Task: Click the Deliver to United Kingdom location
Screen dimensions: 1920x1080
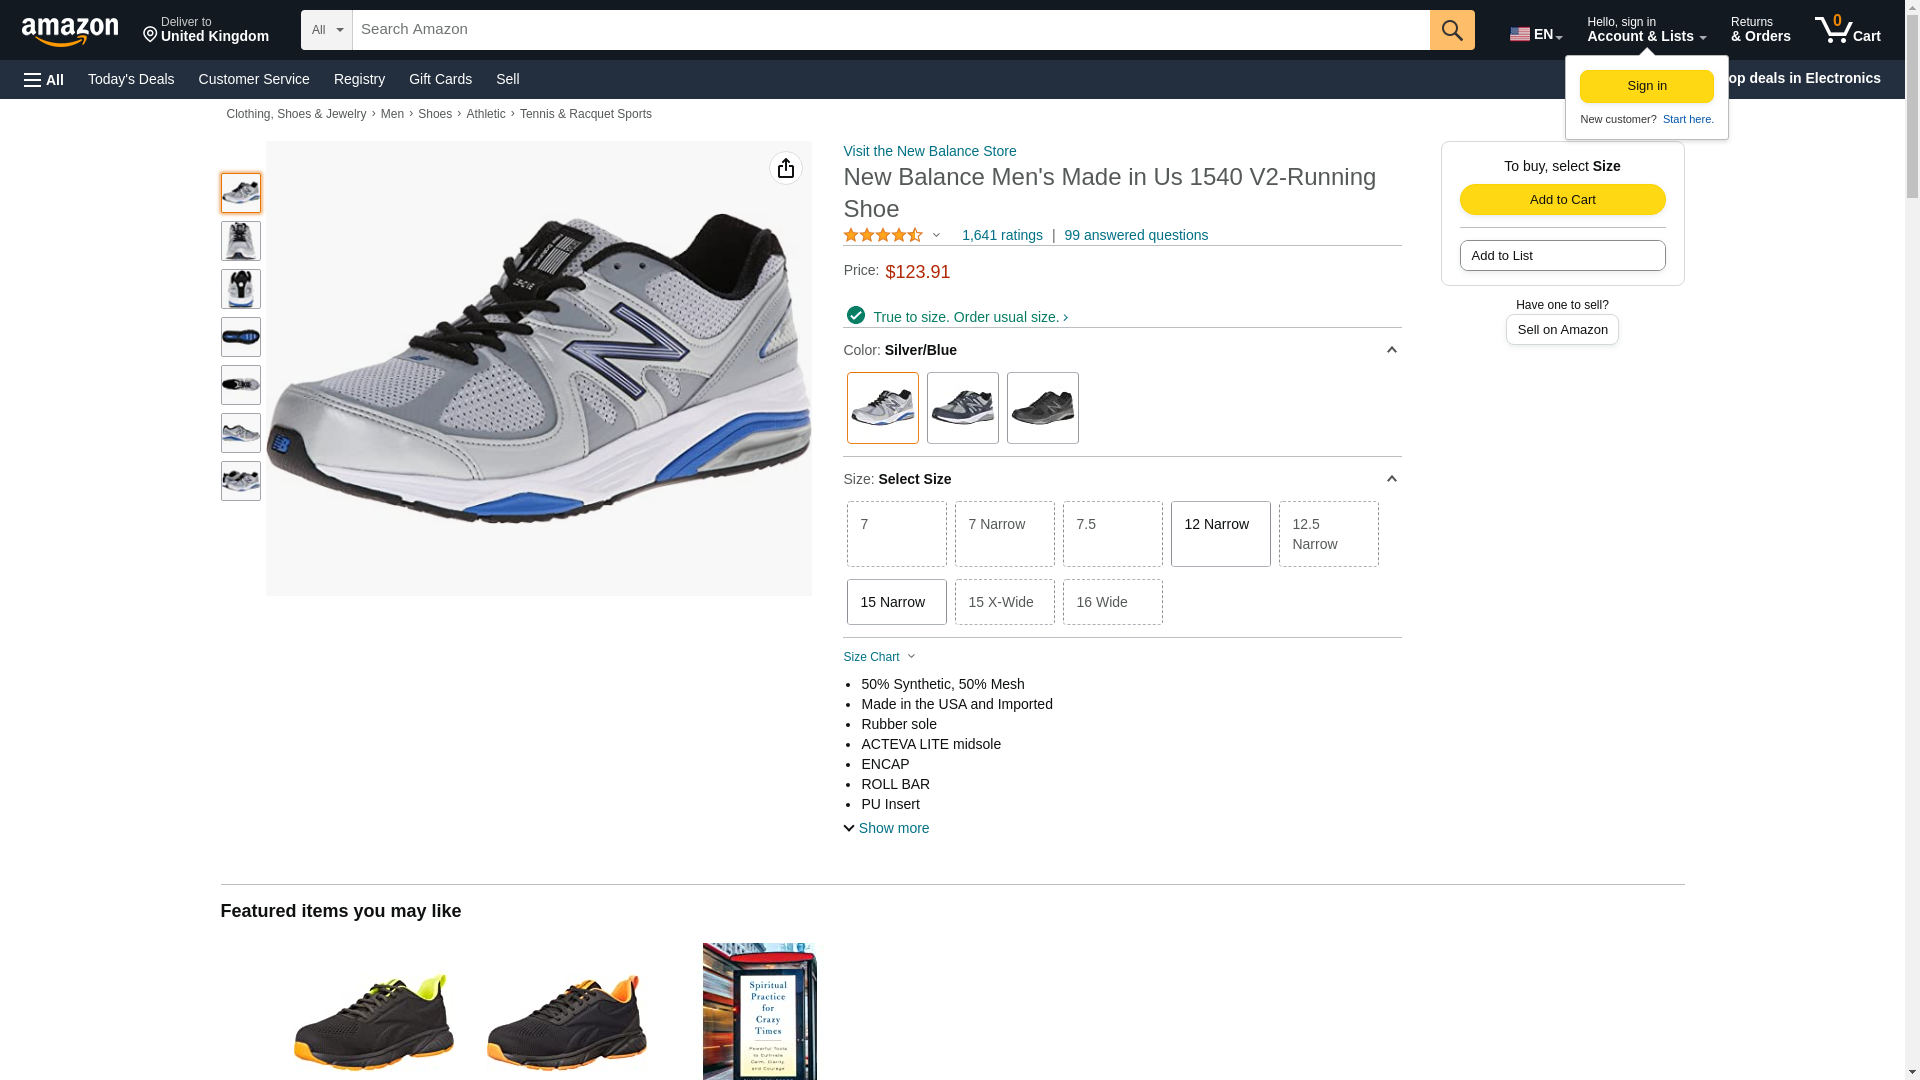Action: click(206, 30)
